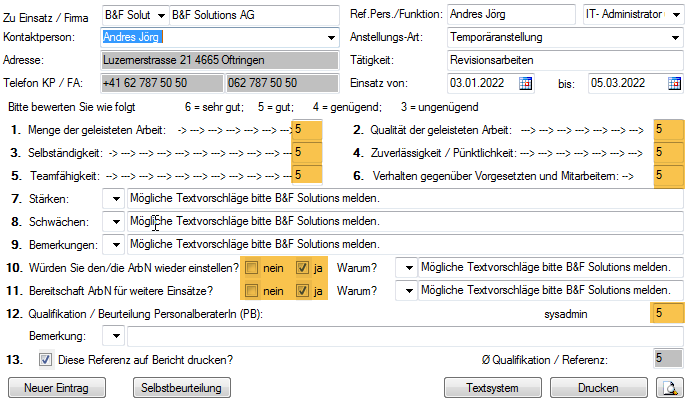Open the Anstellungs-Art dropdown
The image size is (691, 403).
(676, 37)
